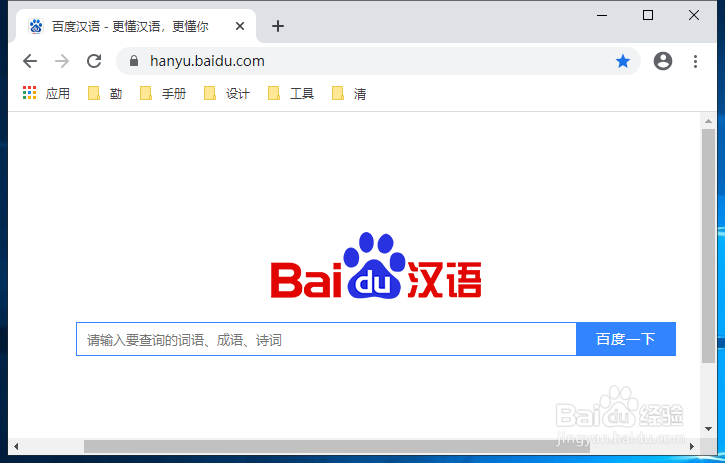Click the horizontal scrollbar left arrow
The image size is (725, 463).
pyautogui.click(x=16, y=446)
